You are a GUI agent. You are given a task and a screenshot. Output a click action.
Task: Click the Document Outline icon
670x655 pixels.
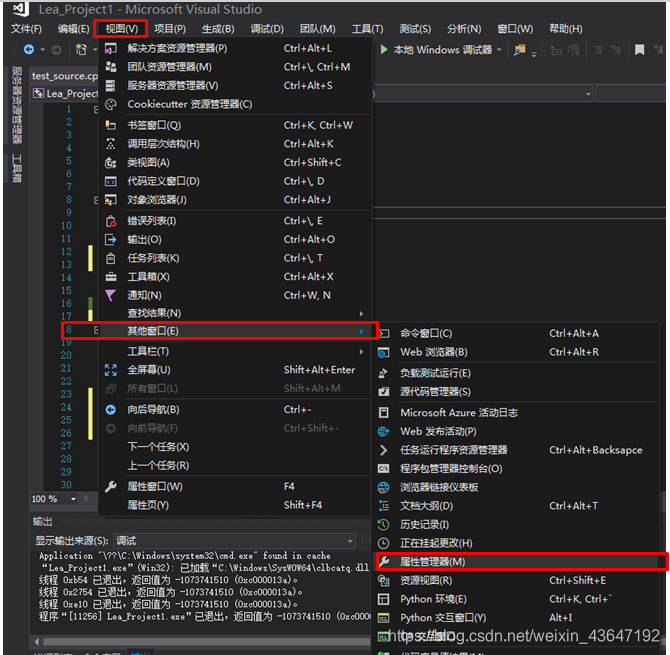click(x=384, y=506)
